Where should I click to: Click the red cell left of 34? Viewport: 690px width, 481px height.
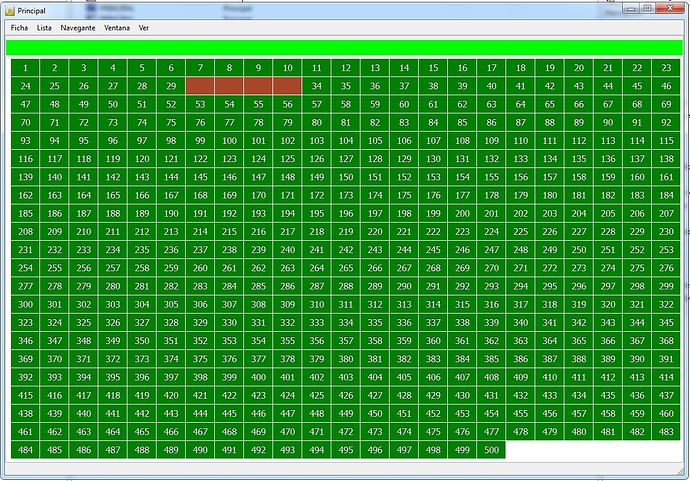click(287, 86)
